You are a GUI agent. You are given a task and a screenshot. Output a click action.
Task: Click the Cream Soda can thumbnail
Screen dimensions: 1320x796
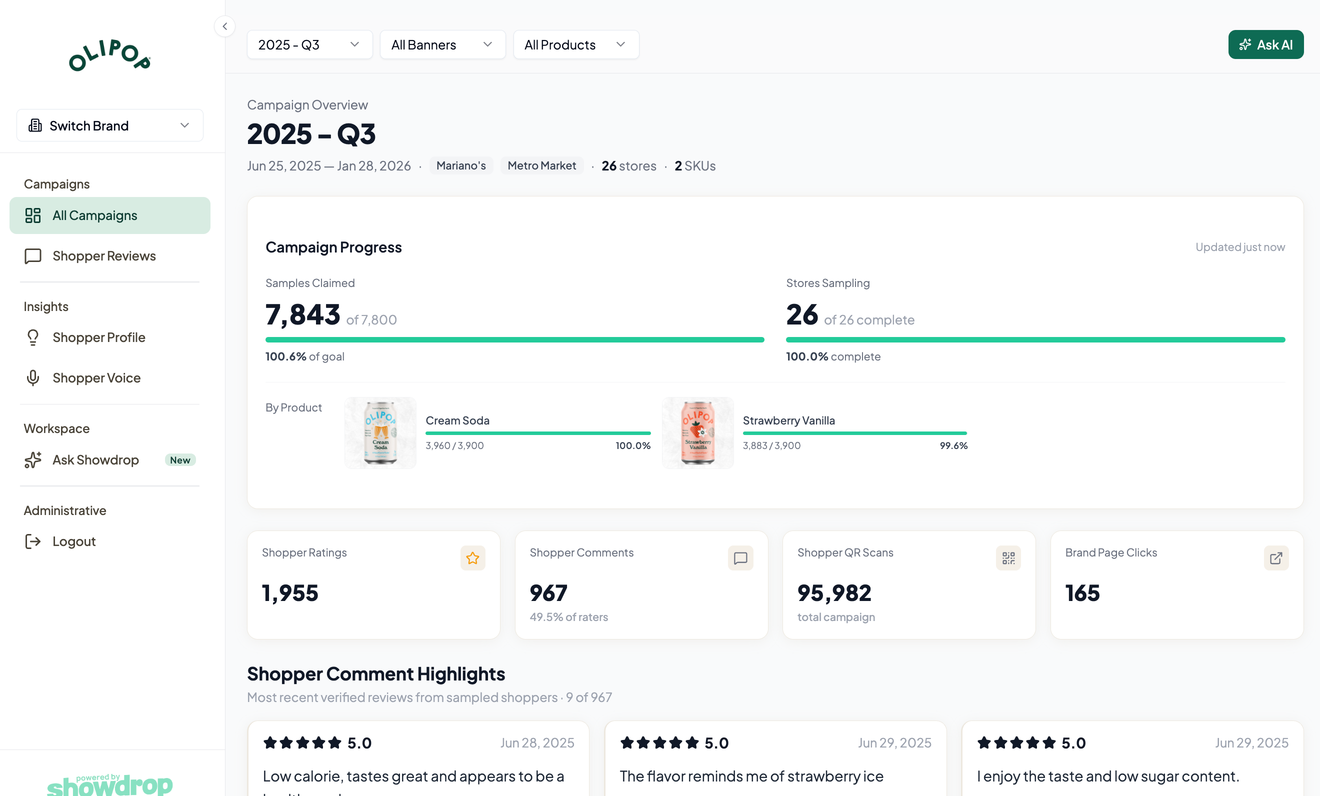click(x=381, y=433)
